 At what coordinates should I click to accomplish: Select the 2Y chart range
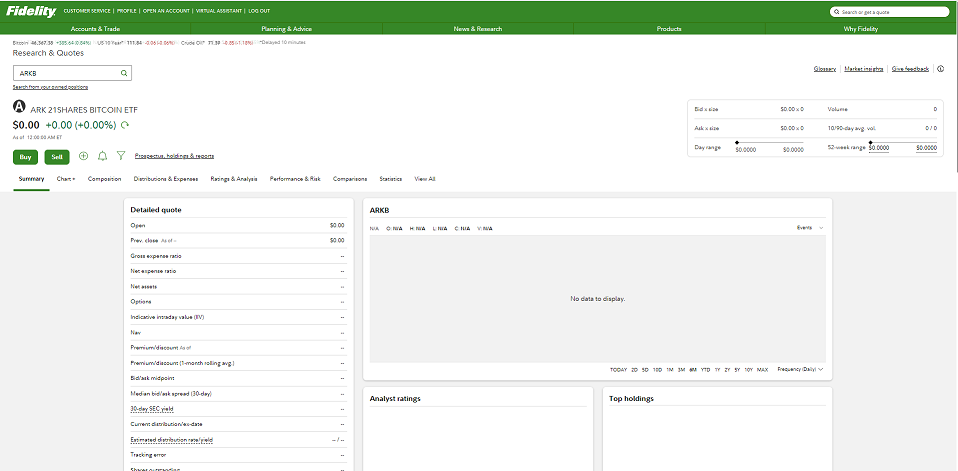727,370
